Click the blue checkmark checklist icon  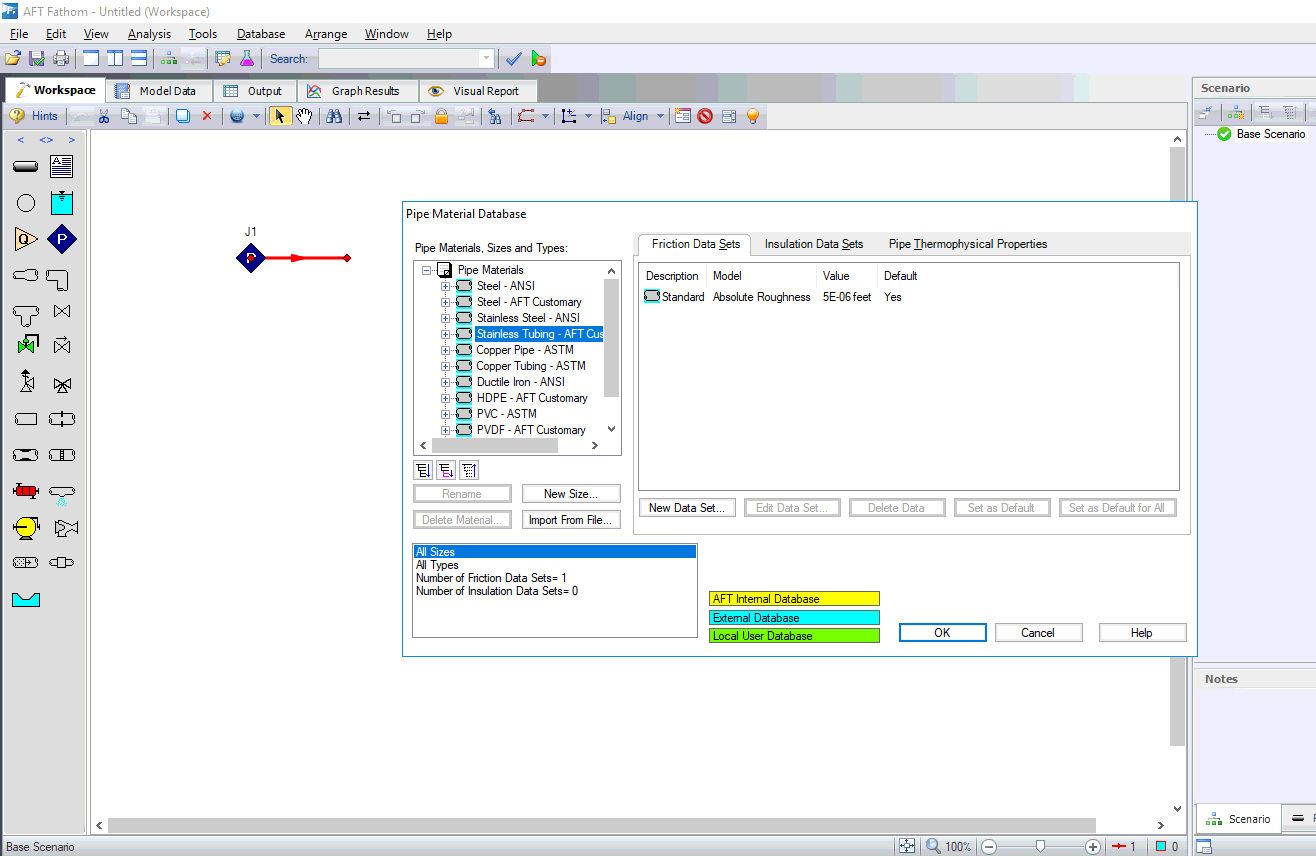point(514,59)
